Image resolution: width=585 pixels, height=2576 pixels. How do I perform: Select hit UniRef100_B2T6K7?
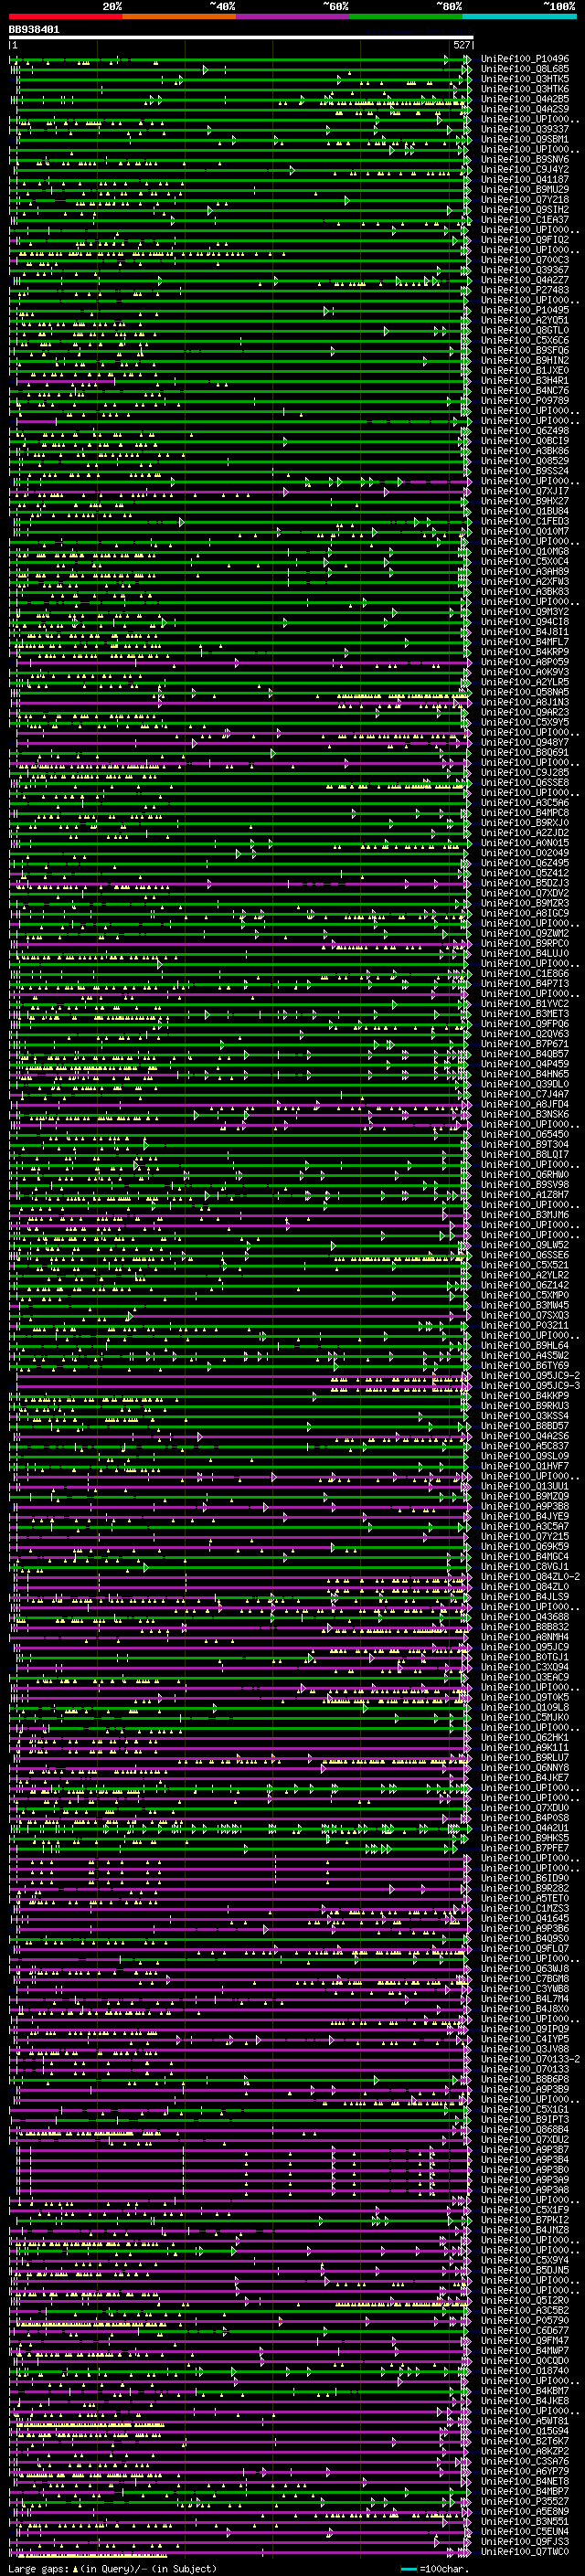pyautogui.click(x=525, y=2441)
